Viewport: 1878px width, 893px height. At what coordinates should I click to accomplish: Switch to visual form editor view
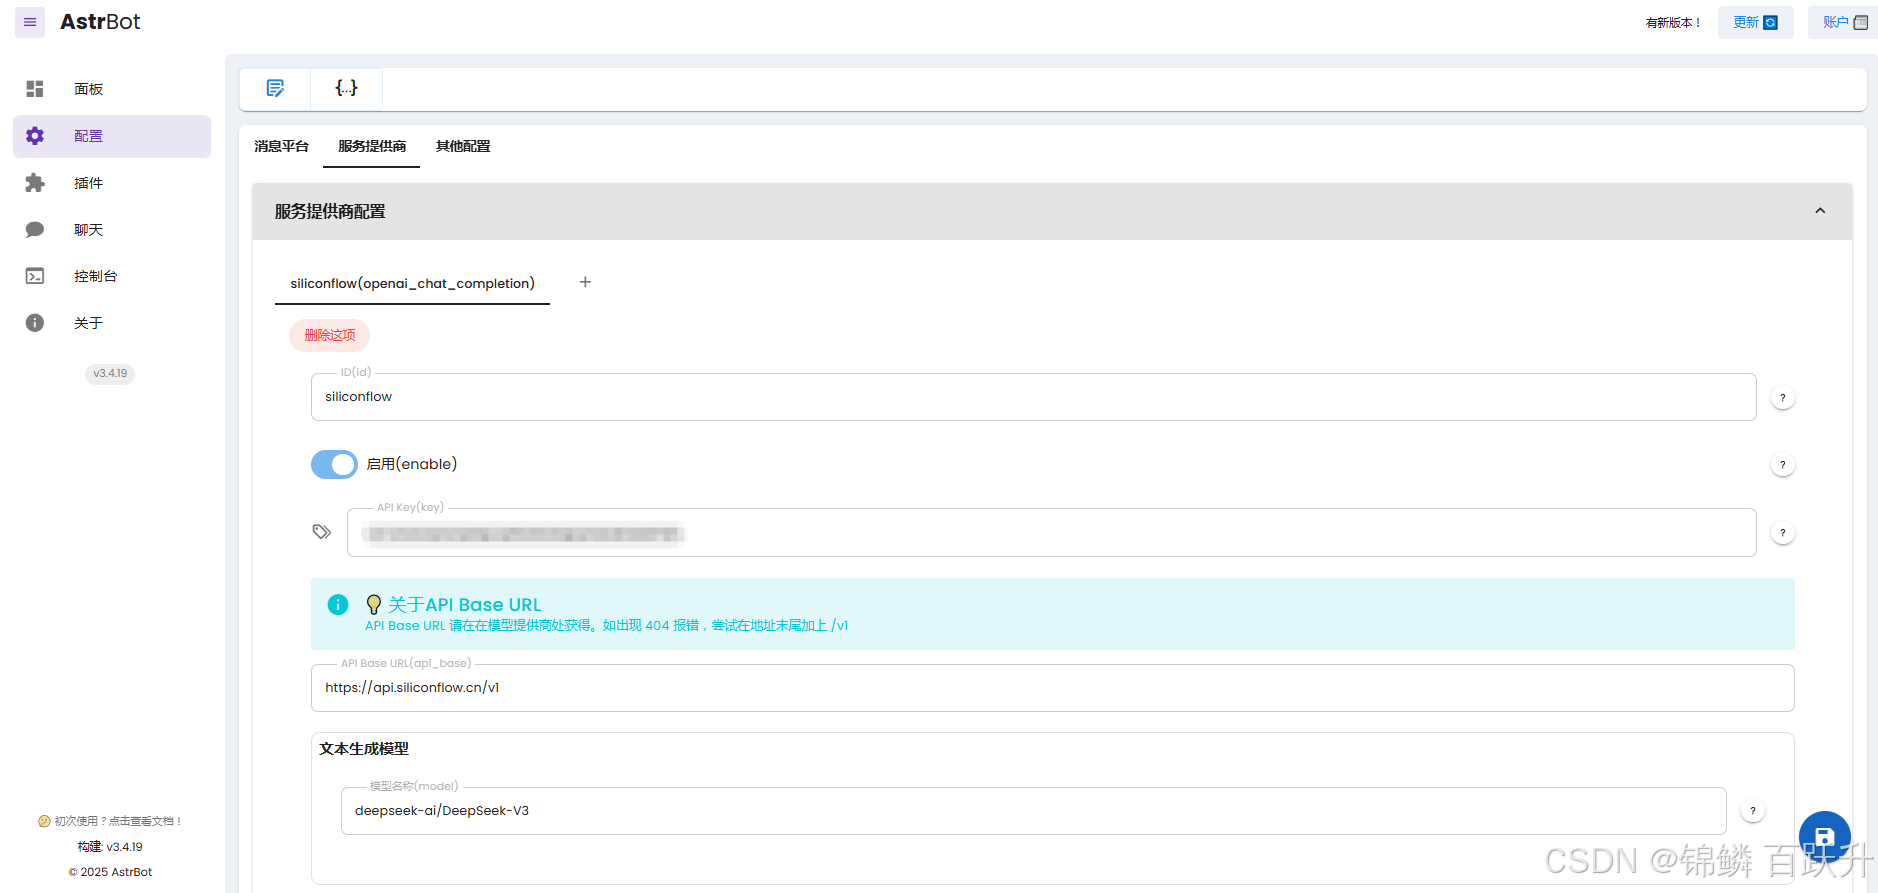(x=275, y=88)
